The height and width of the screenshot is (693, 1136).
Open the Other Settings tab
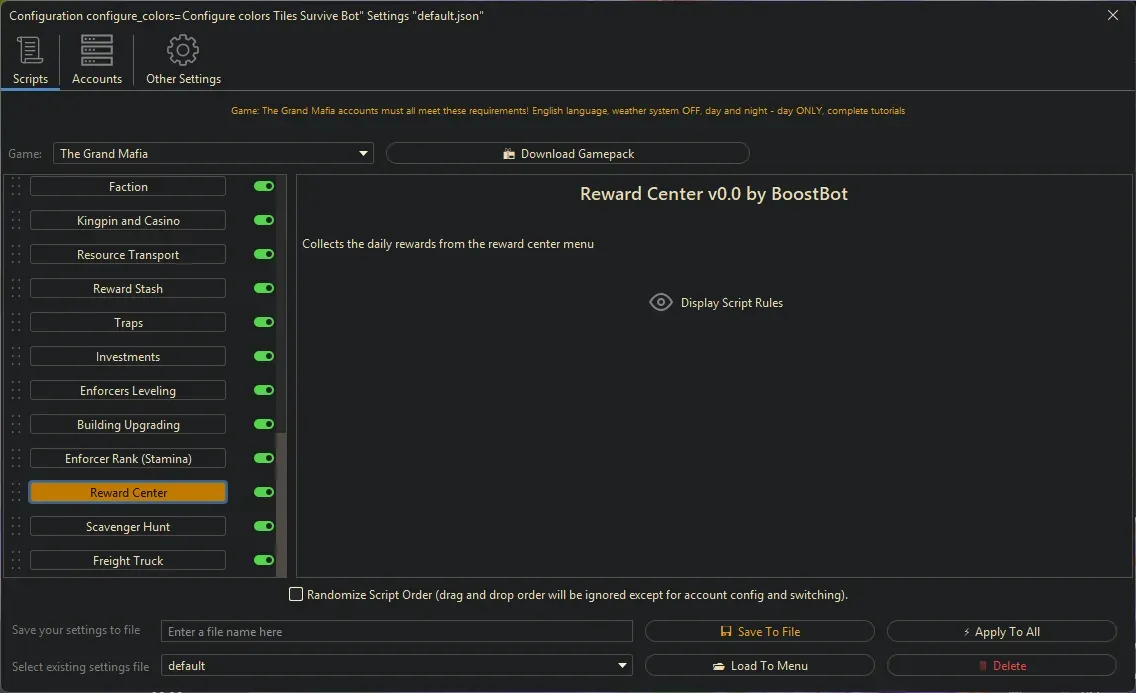pyautogui.click(x=183, y=61)
